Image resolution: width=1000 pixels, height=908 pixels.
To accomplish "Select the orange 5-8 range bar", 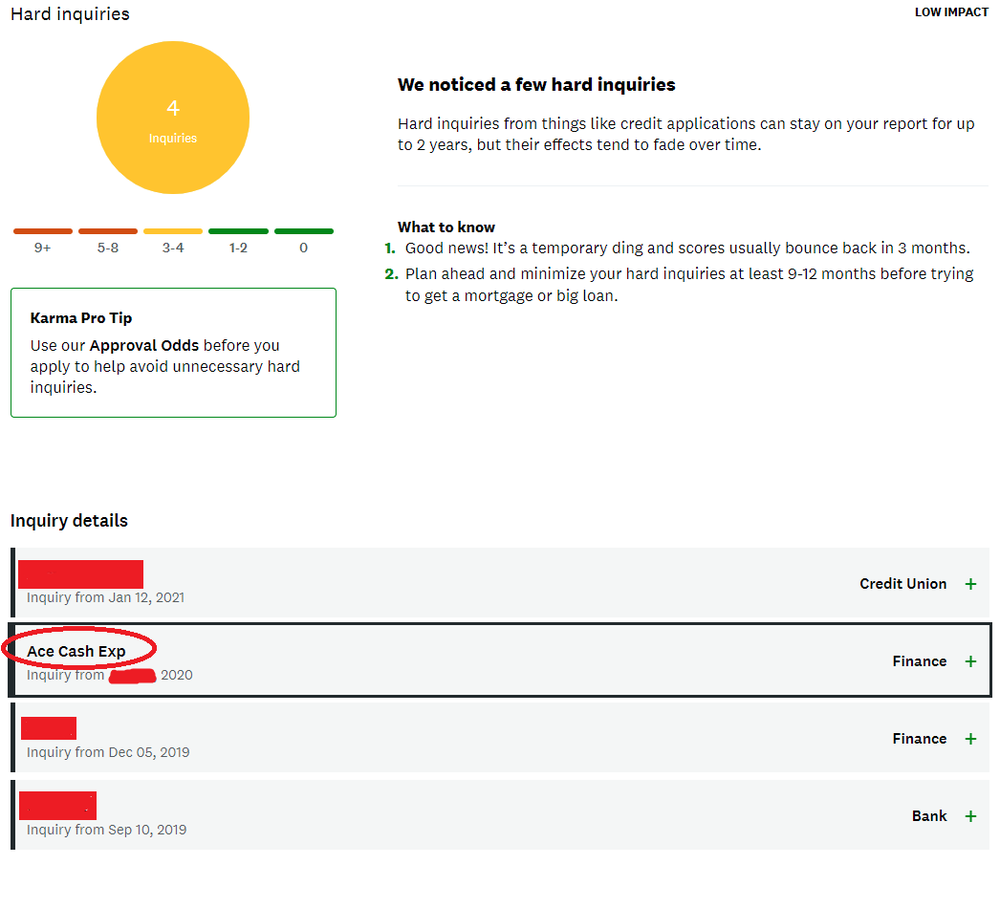I will [108, 231].
